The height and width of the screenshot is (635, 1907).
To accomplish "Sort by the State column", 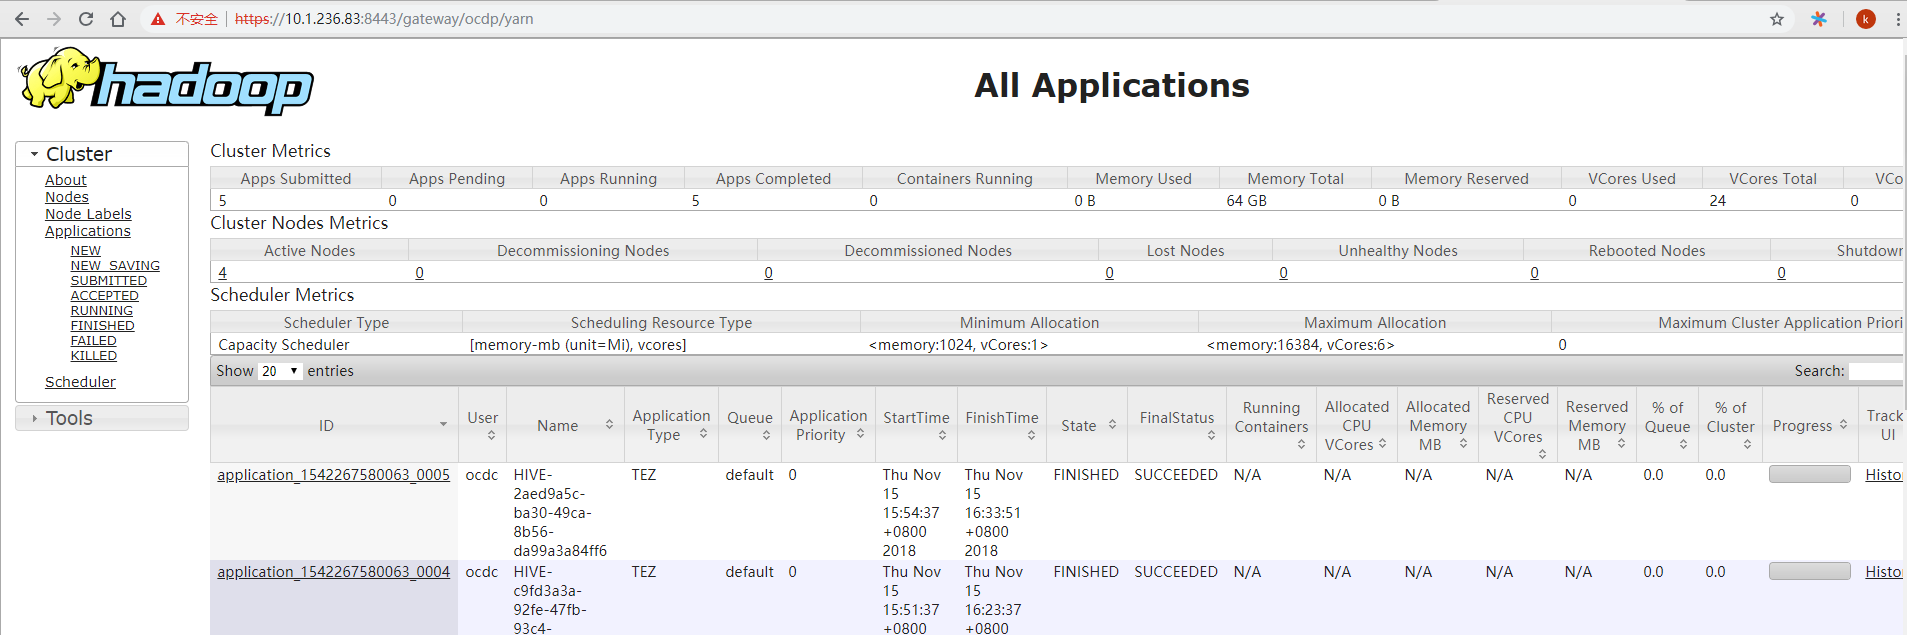I will pyautogui.click(x=1112, y=425).
